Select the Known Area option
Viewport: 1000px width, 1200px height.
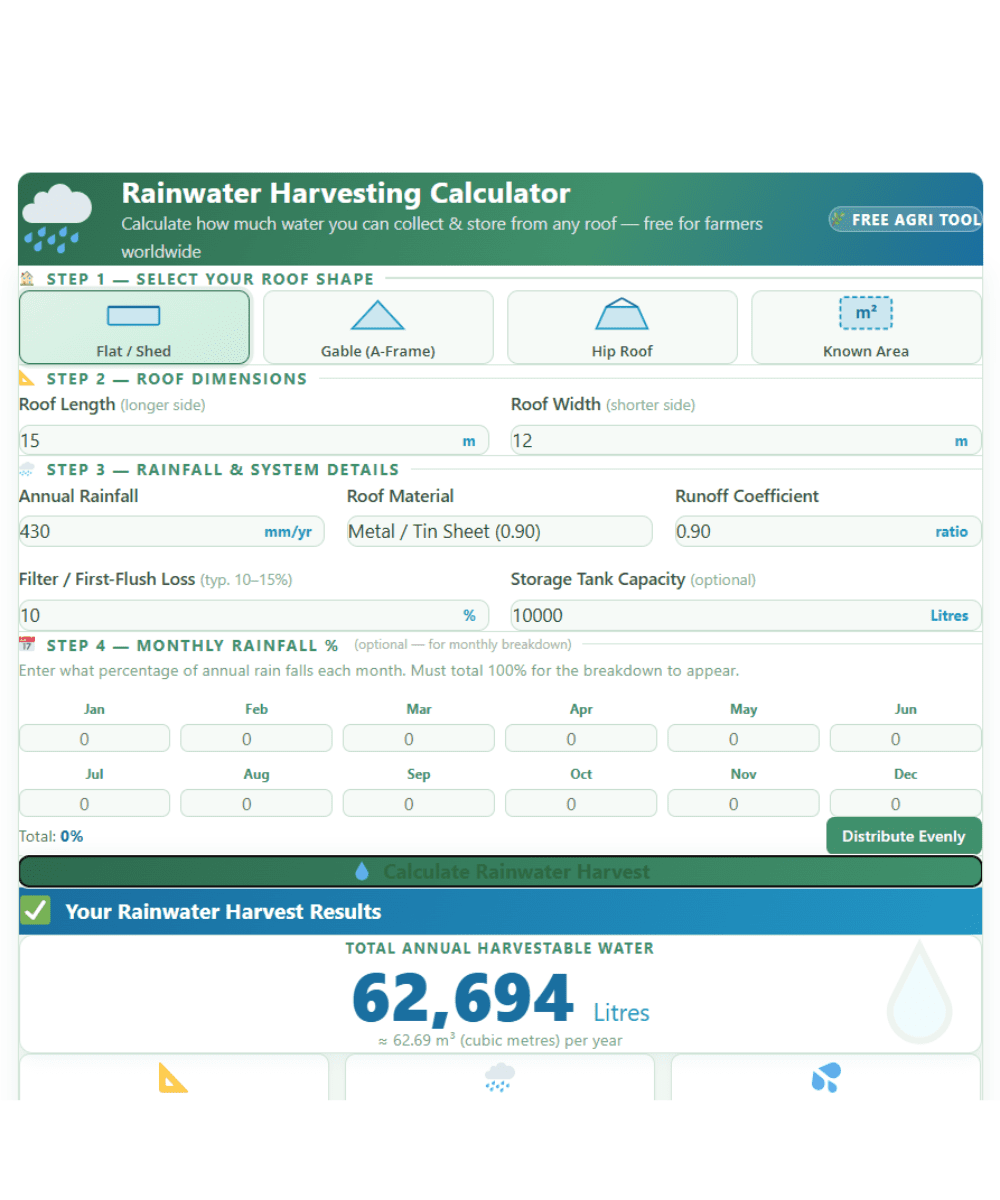[x=866, y=327]
